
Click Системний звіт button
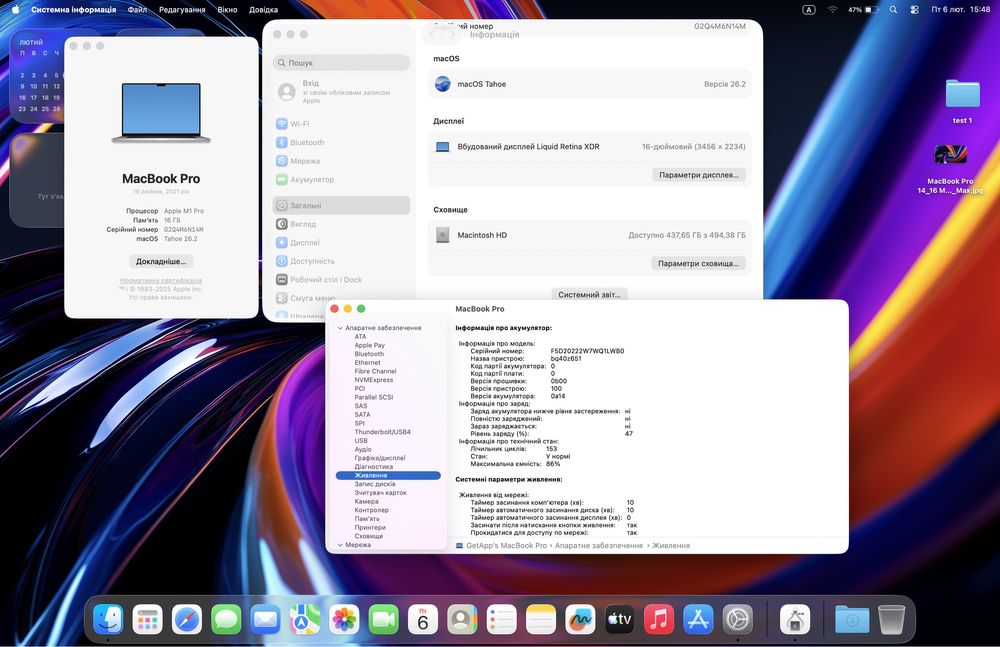pos(589,295)
